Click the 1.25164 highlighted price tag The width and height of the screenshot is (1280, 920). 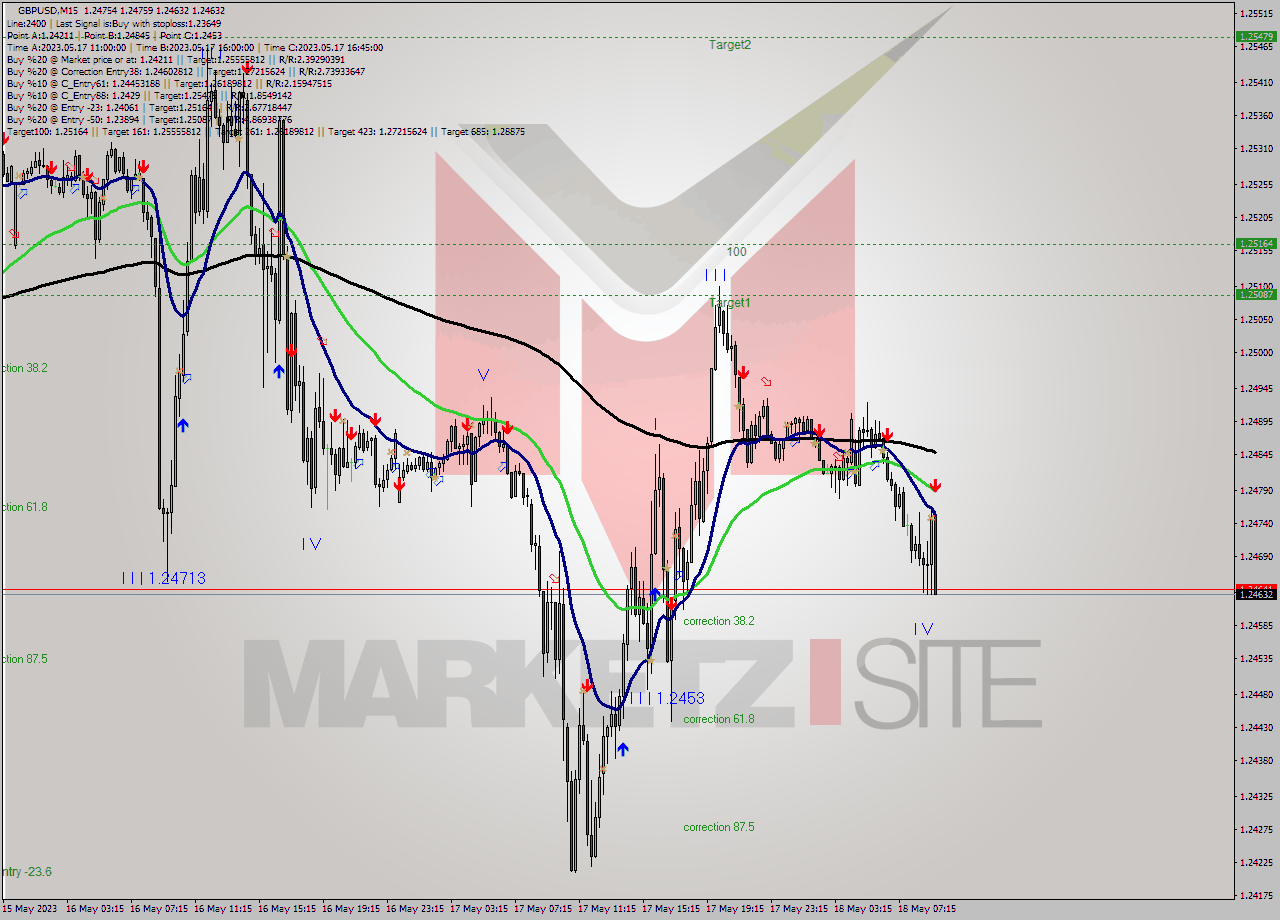coord(1256,243)
